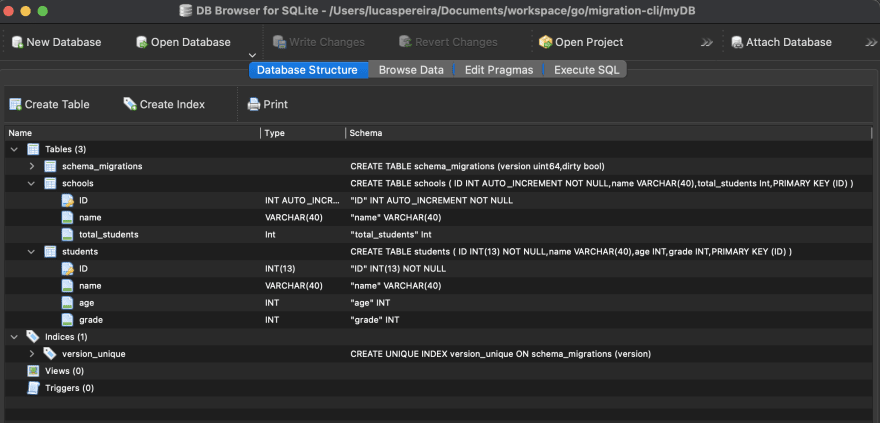Click the Tables (3) table icon
Screen dimensions: 880x423
pyautogui.click(x=33, y=149)
